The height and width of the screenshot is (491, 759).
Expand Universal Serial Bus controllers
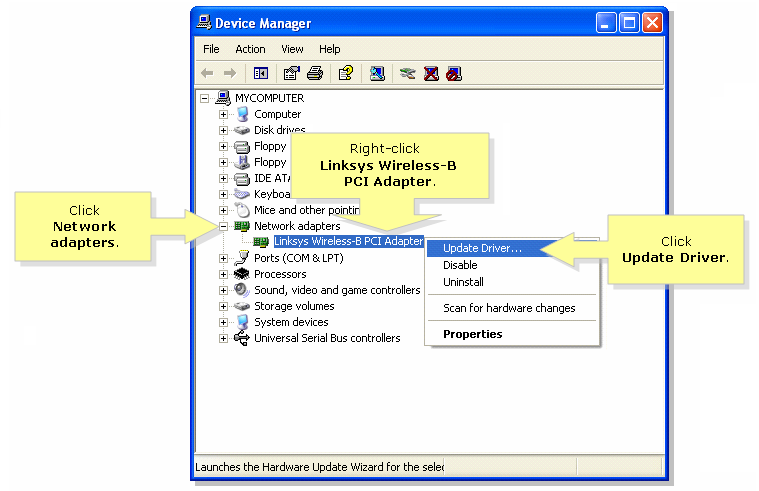point(223,338)
